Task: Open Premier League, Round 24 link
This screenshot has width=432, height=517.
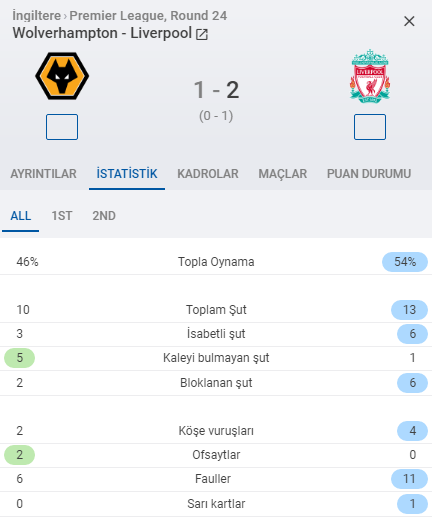Action: pos(148,16)
